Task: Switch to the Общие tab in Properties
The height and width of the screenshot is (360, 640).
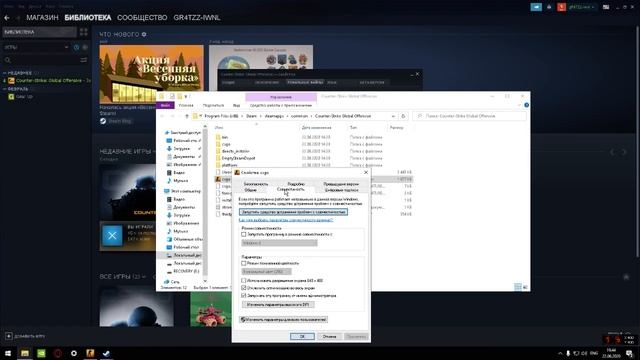Action: pos(250,190)
